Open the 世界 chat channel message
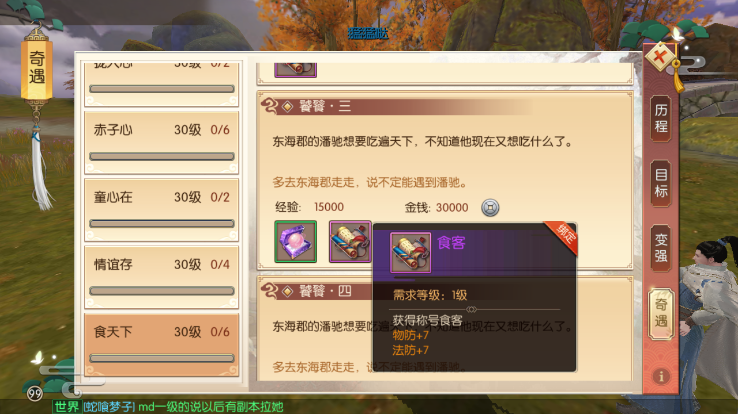 pos(168,407)
